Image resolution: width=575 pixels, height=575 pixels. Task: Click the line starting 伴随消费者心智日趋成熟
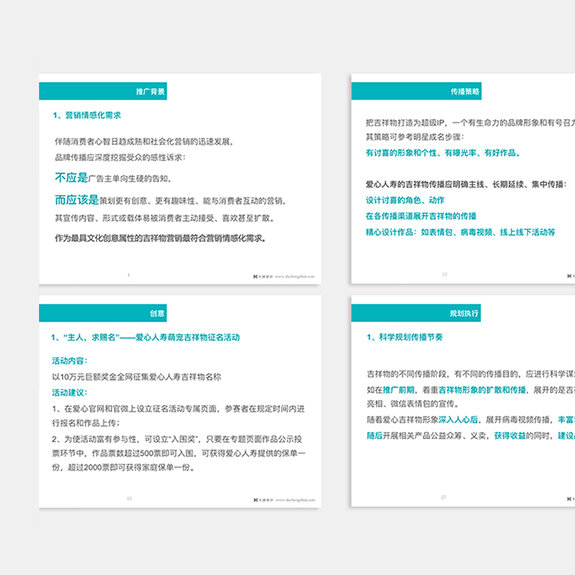point(144,142)
